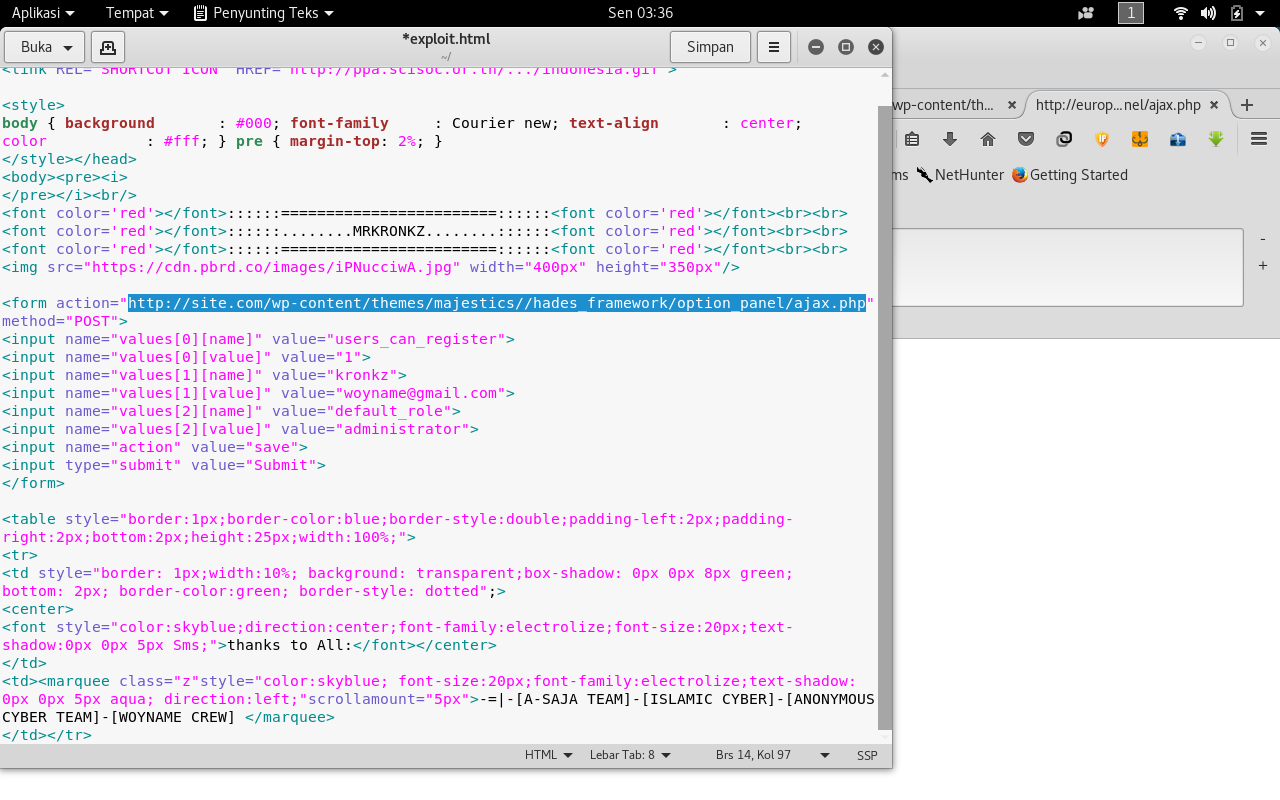The width and height of the screenshot is (1280, 800).
Task: Click the green download arrow extension
Action: coord(1216,139)
